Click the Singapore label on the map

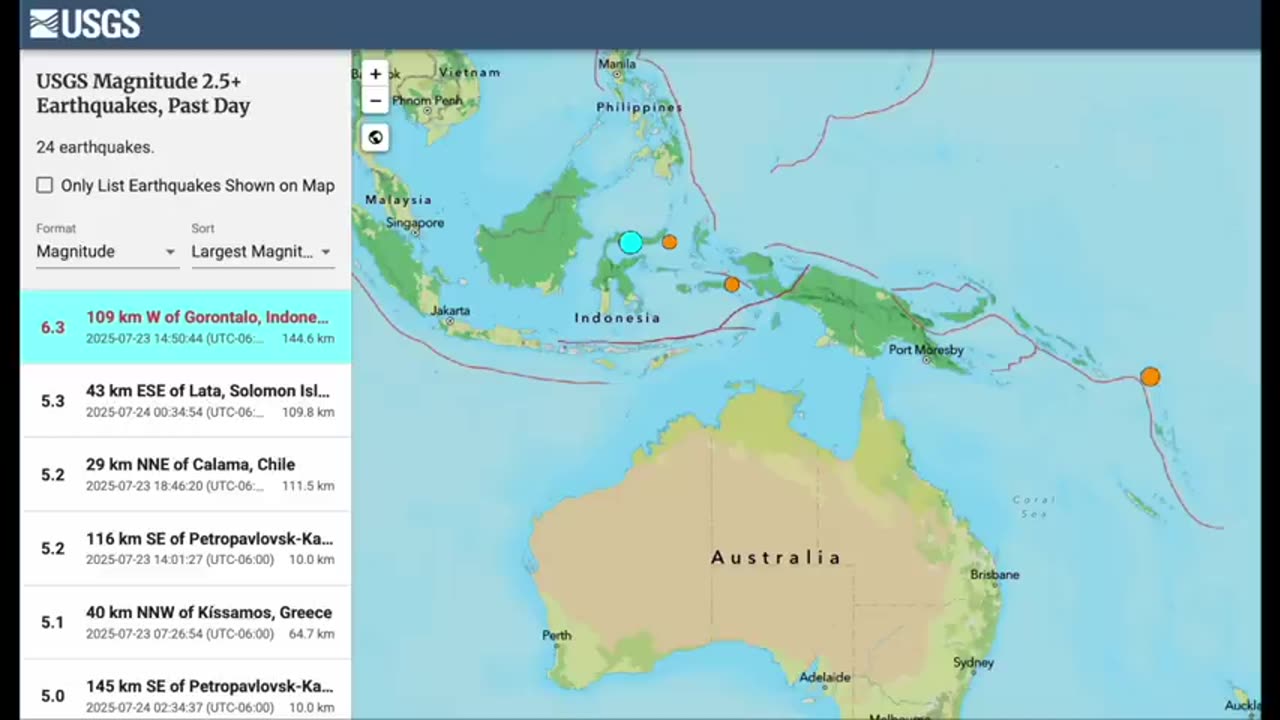(415, 223)
